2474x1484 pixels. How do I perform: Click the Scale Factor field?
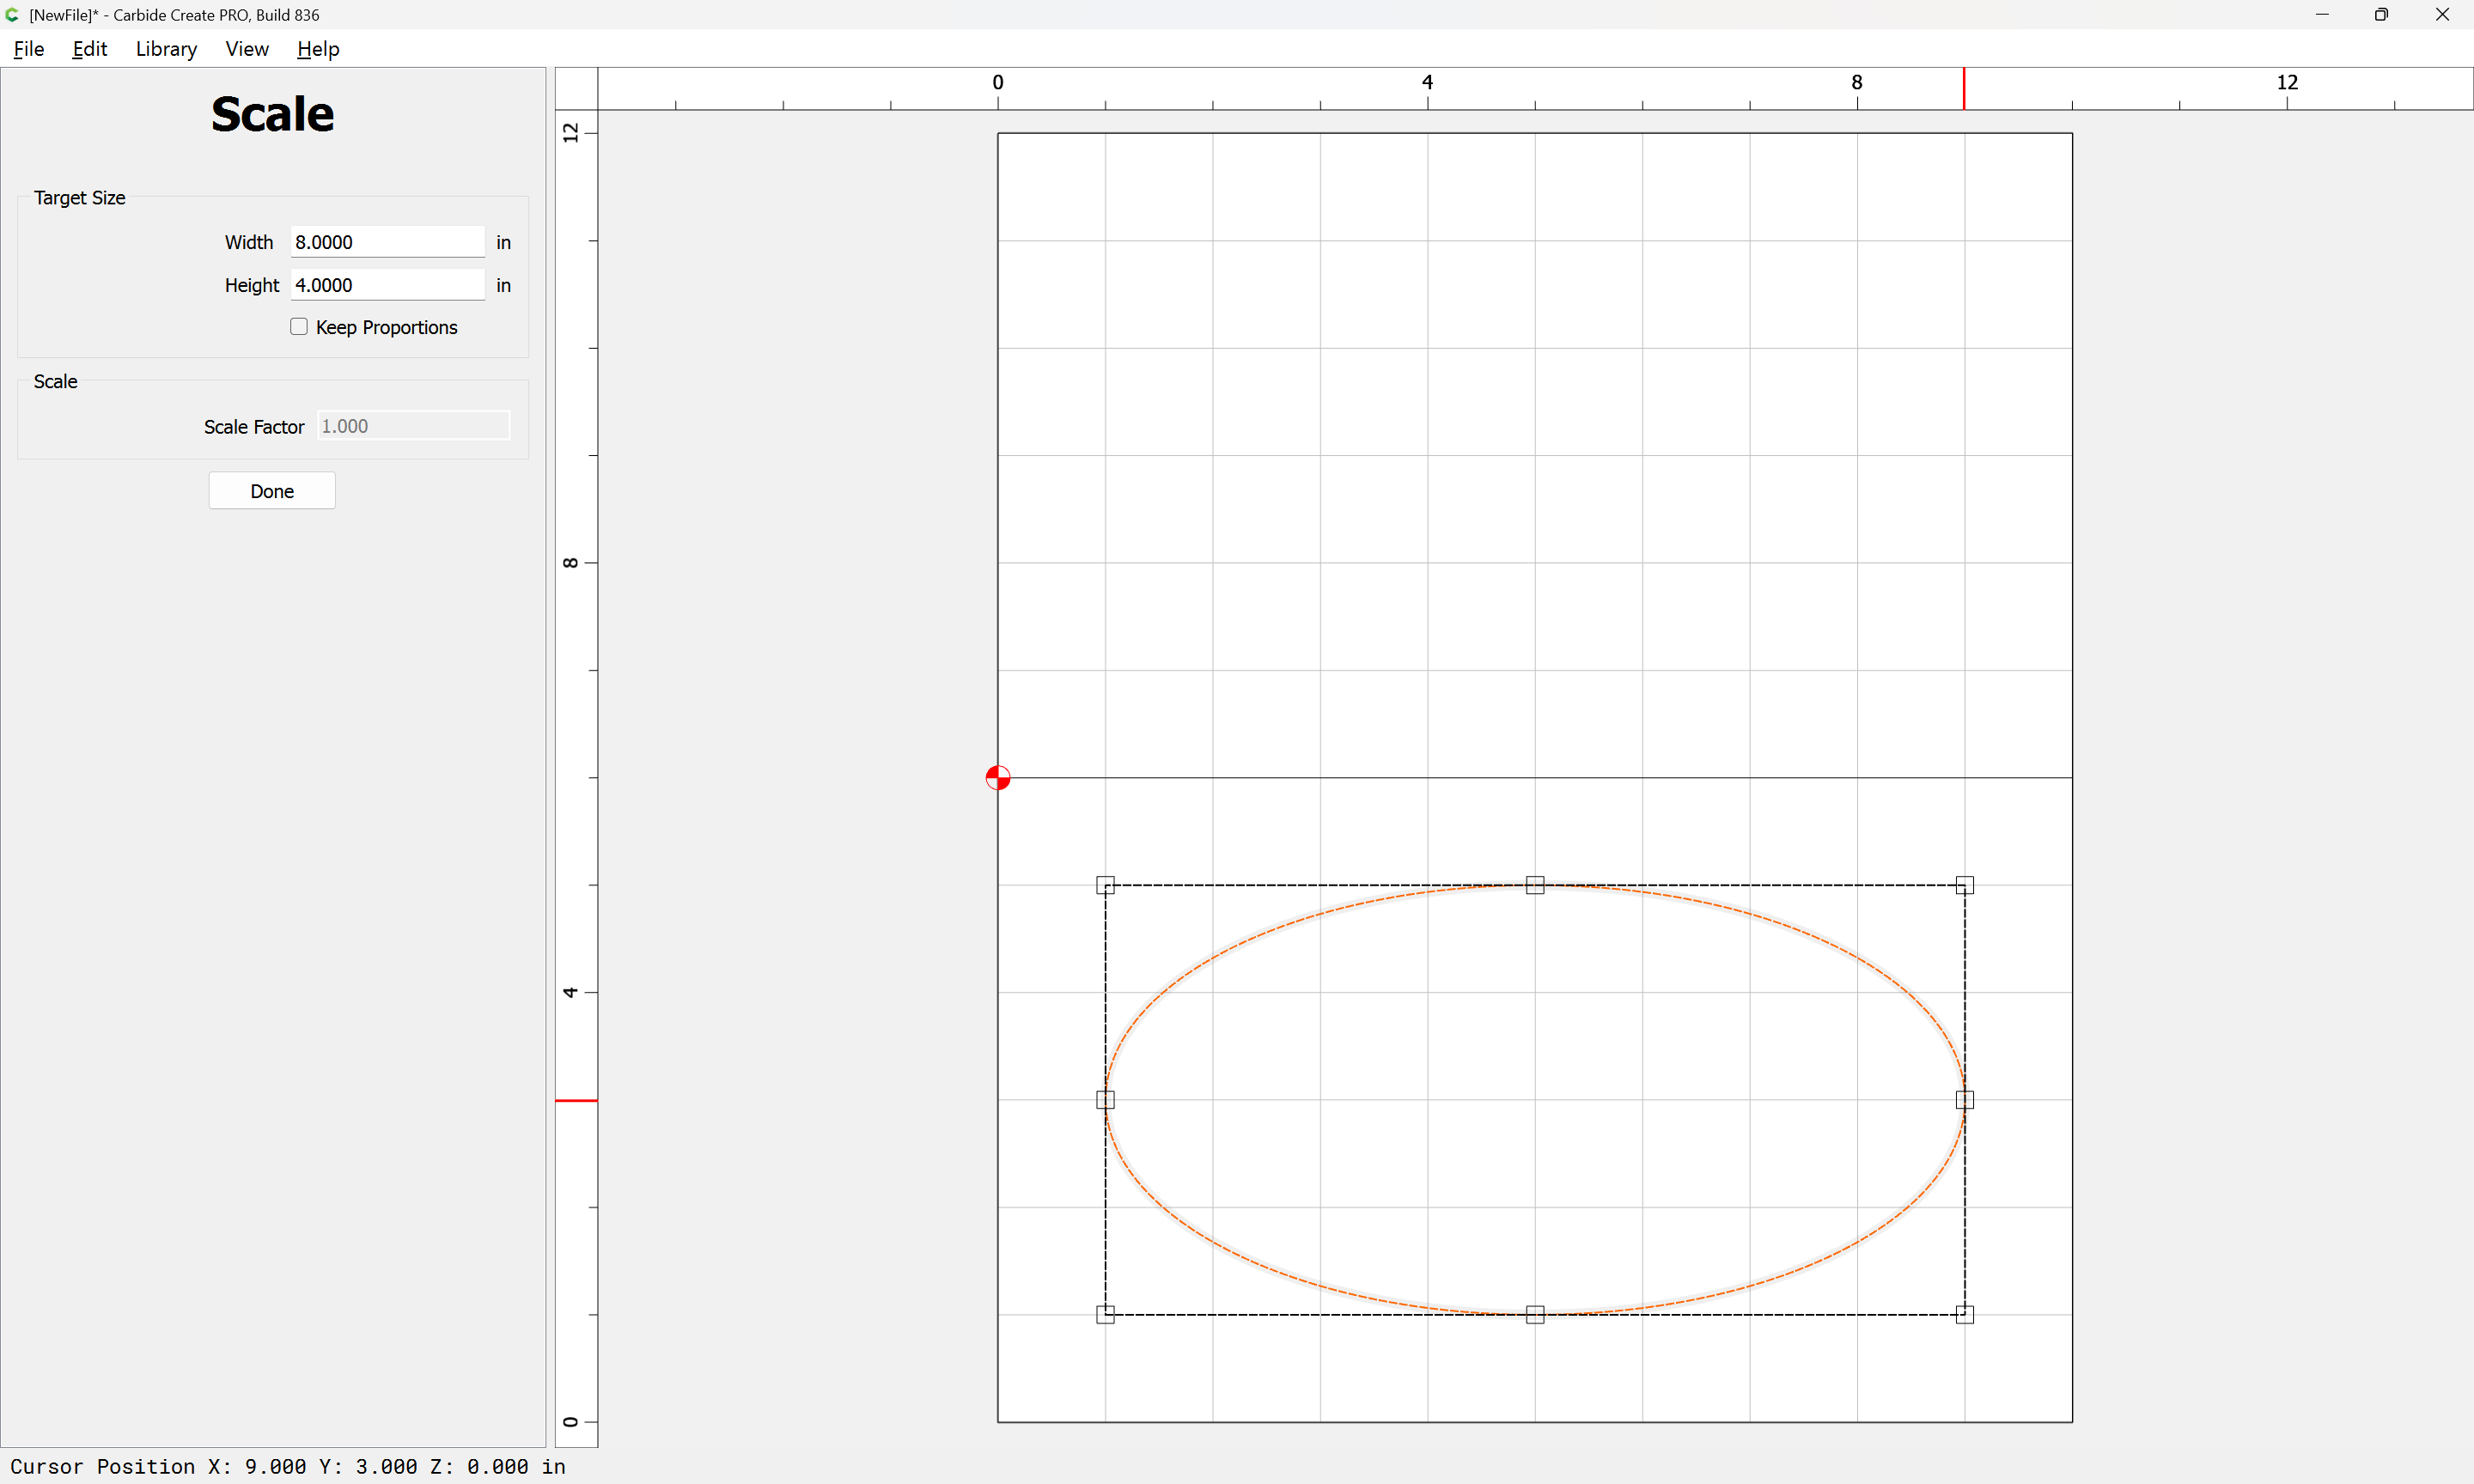pyautogui.click(x=413, y=426)
